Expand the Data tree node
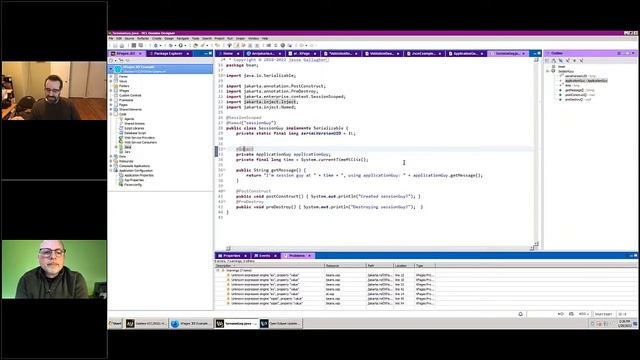This screenshot has height=360, width=640. click(111, 156)
